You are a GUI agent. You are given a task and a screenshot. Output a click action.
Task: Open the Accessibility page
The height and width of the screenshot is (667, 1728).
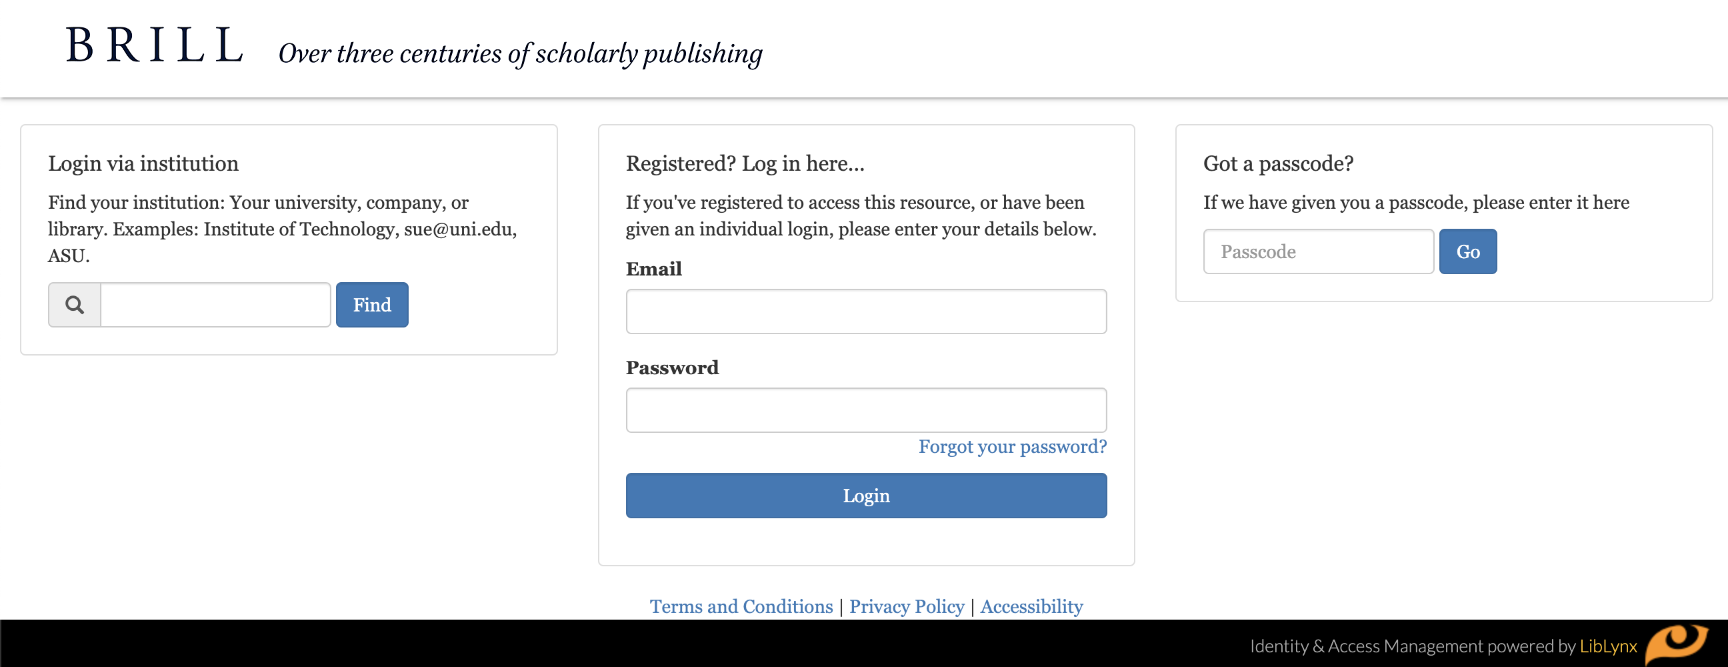click(1031, 606)
